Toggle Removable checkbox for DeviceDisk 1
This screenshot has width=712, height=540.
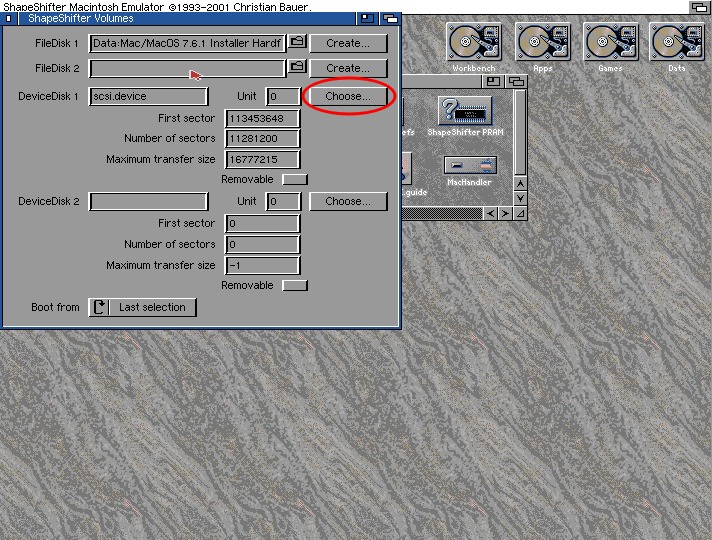[x=295, y=179]
